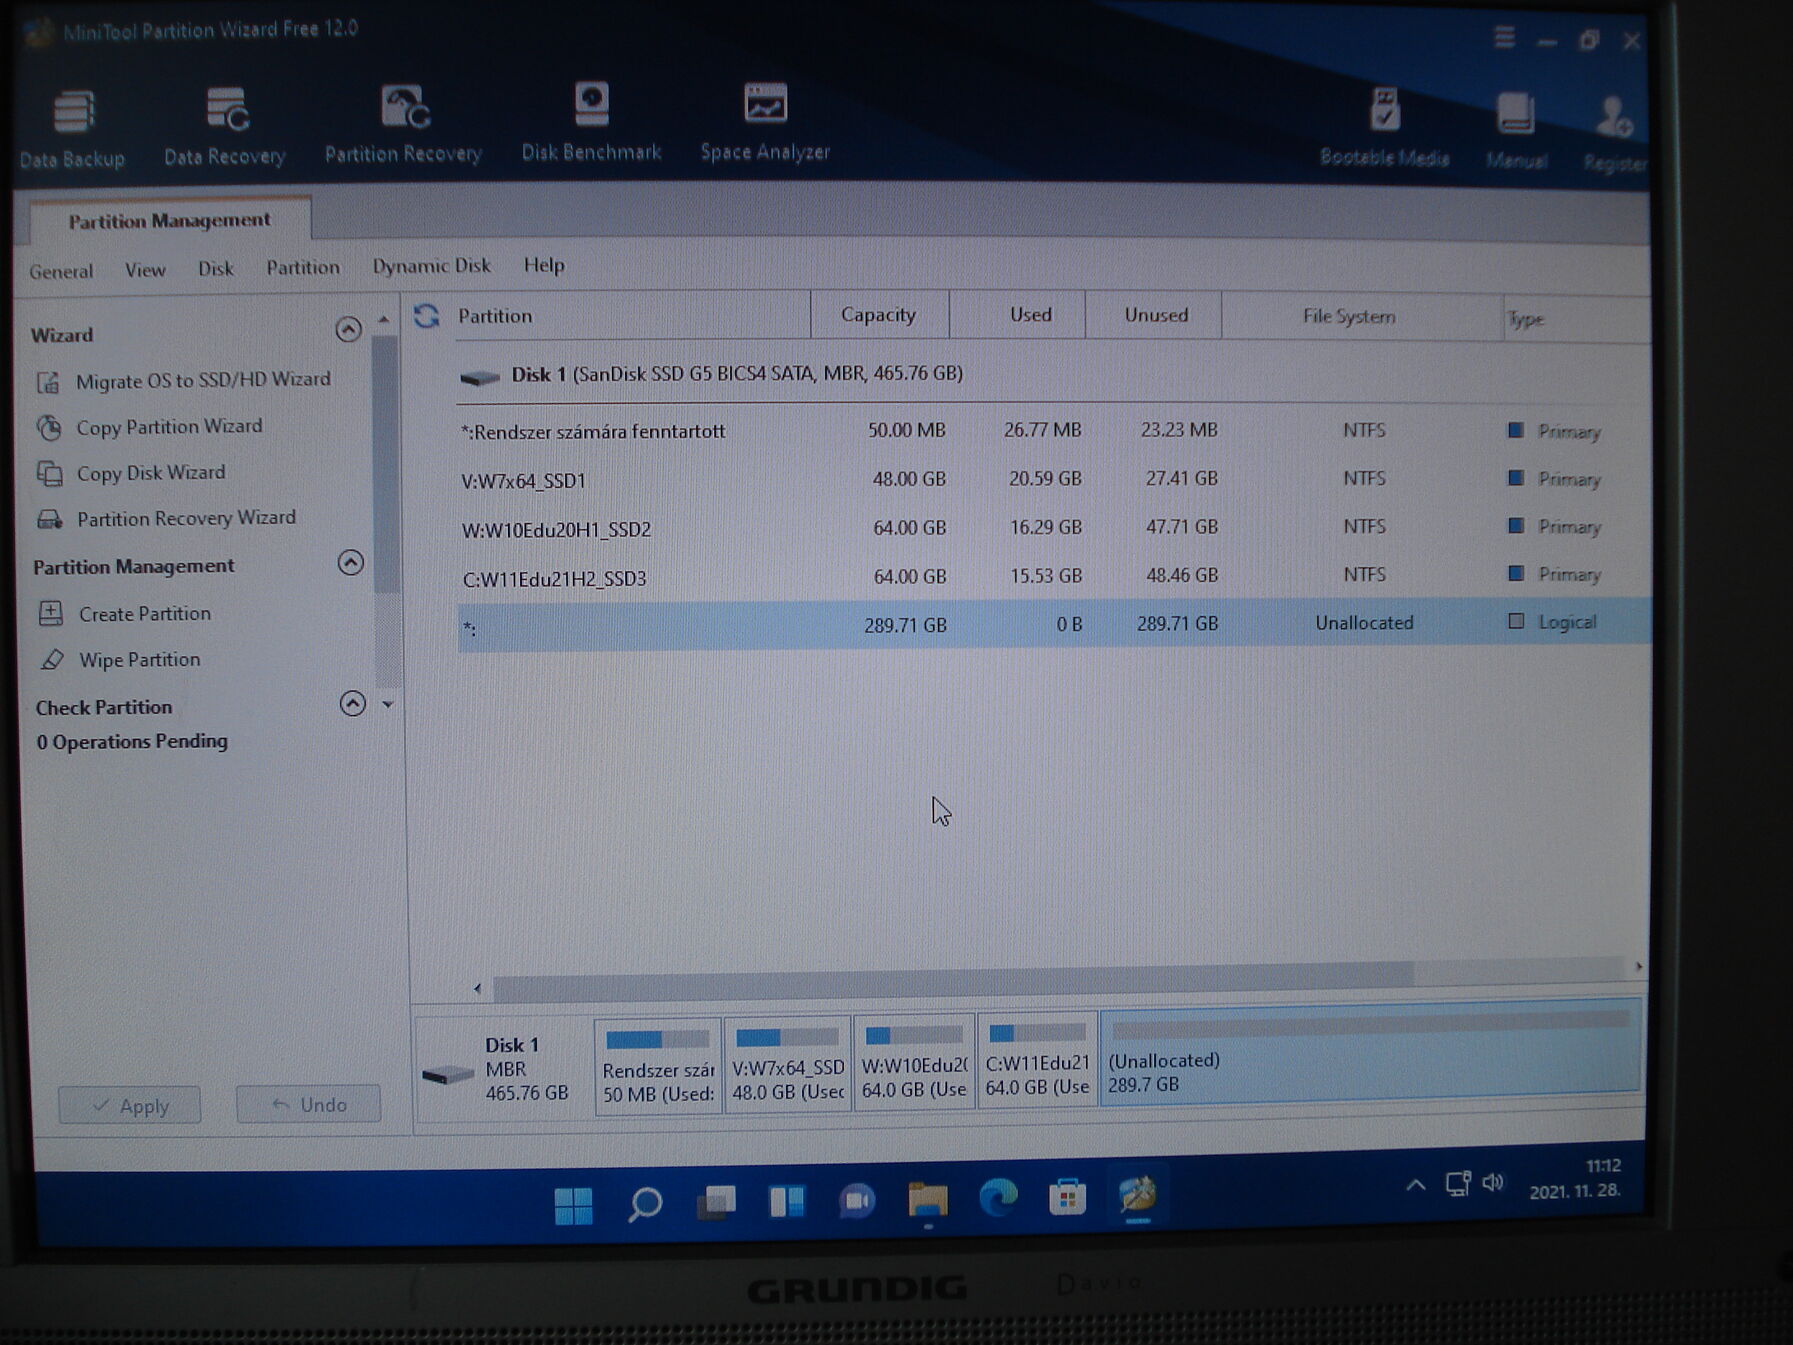Sort by Capacity column header
The height and width of the screenshot is (1345, 1793).
[x=879, y=315]
